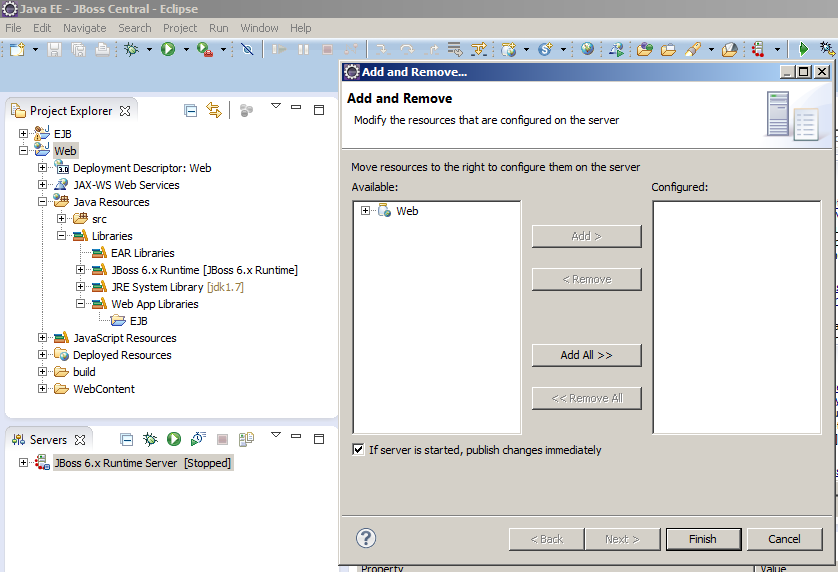Click the Finish button
The height and width of the screenshot is (572, 838).
(703, 539)
